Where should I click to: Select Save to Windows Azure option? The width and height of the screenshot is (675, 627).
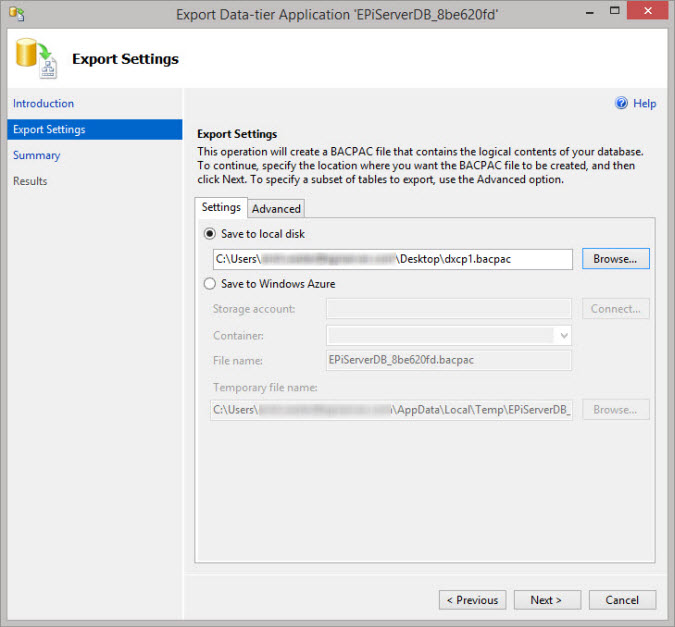(x=210, y=284)
